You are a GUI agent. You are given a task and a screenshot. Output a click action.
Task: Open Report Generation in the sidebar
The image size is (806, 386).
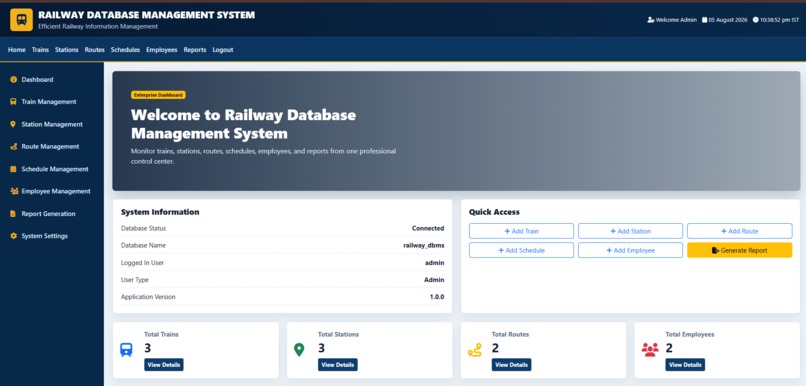[48, 214]
